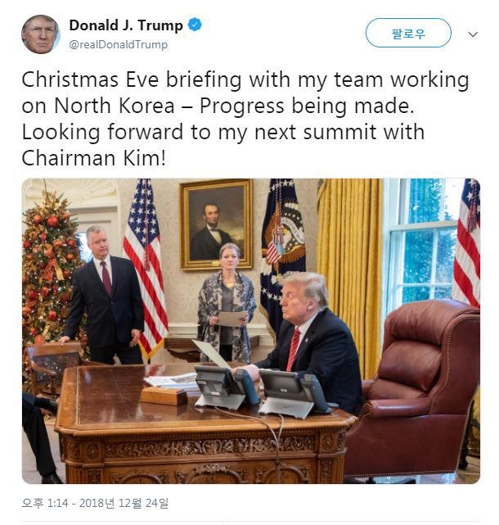
Task: Click the blue verified badge icon
Action: pos(195,25)
